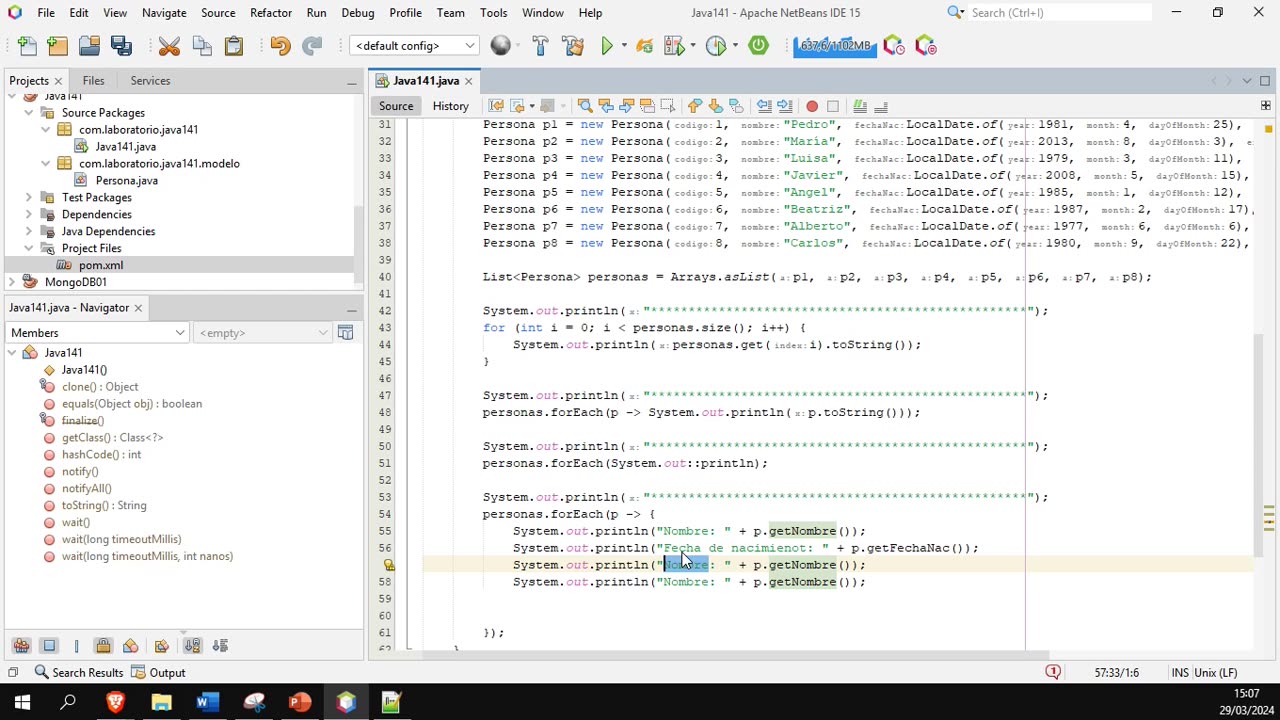Run the project with green play icon
Screen dimensions: 1280x720
tap(607, 46)
